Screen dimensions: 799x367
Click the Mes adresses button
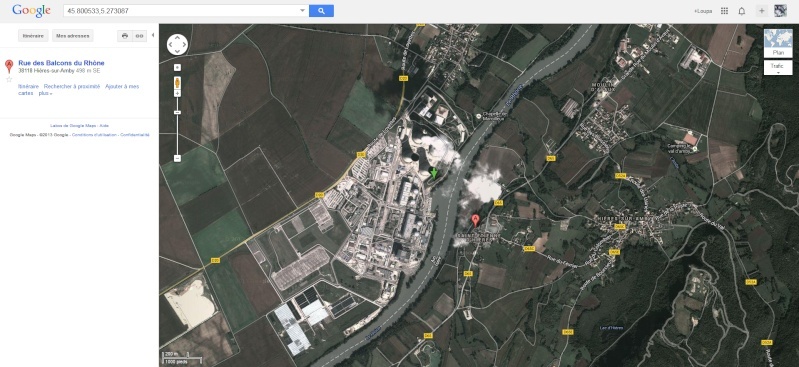pos(72,36)
